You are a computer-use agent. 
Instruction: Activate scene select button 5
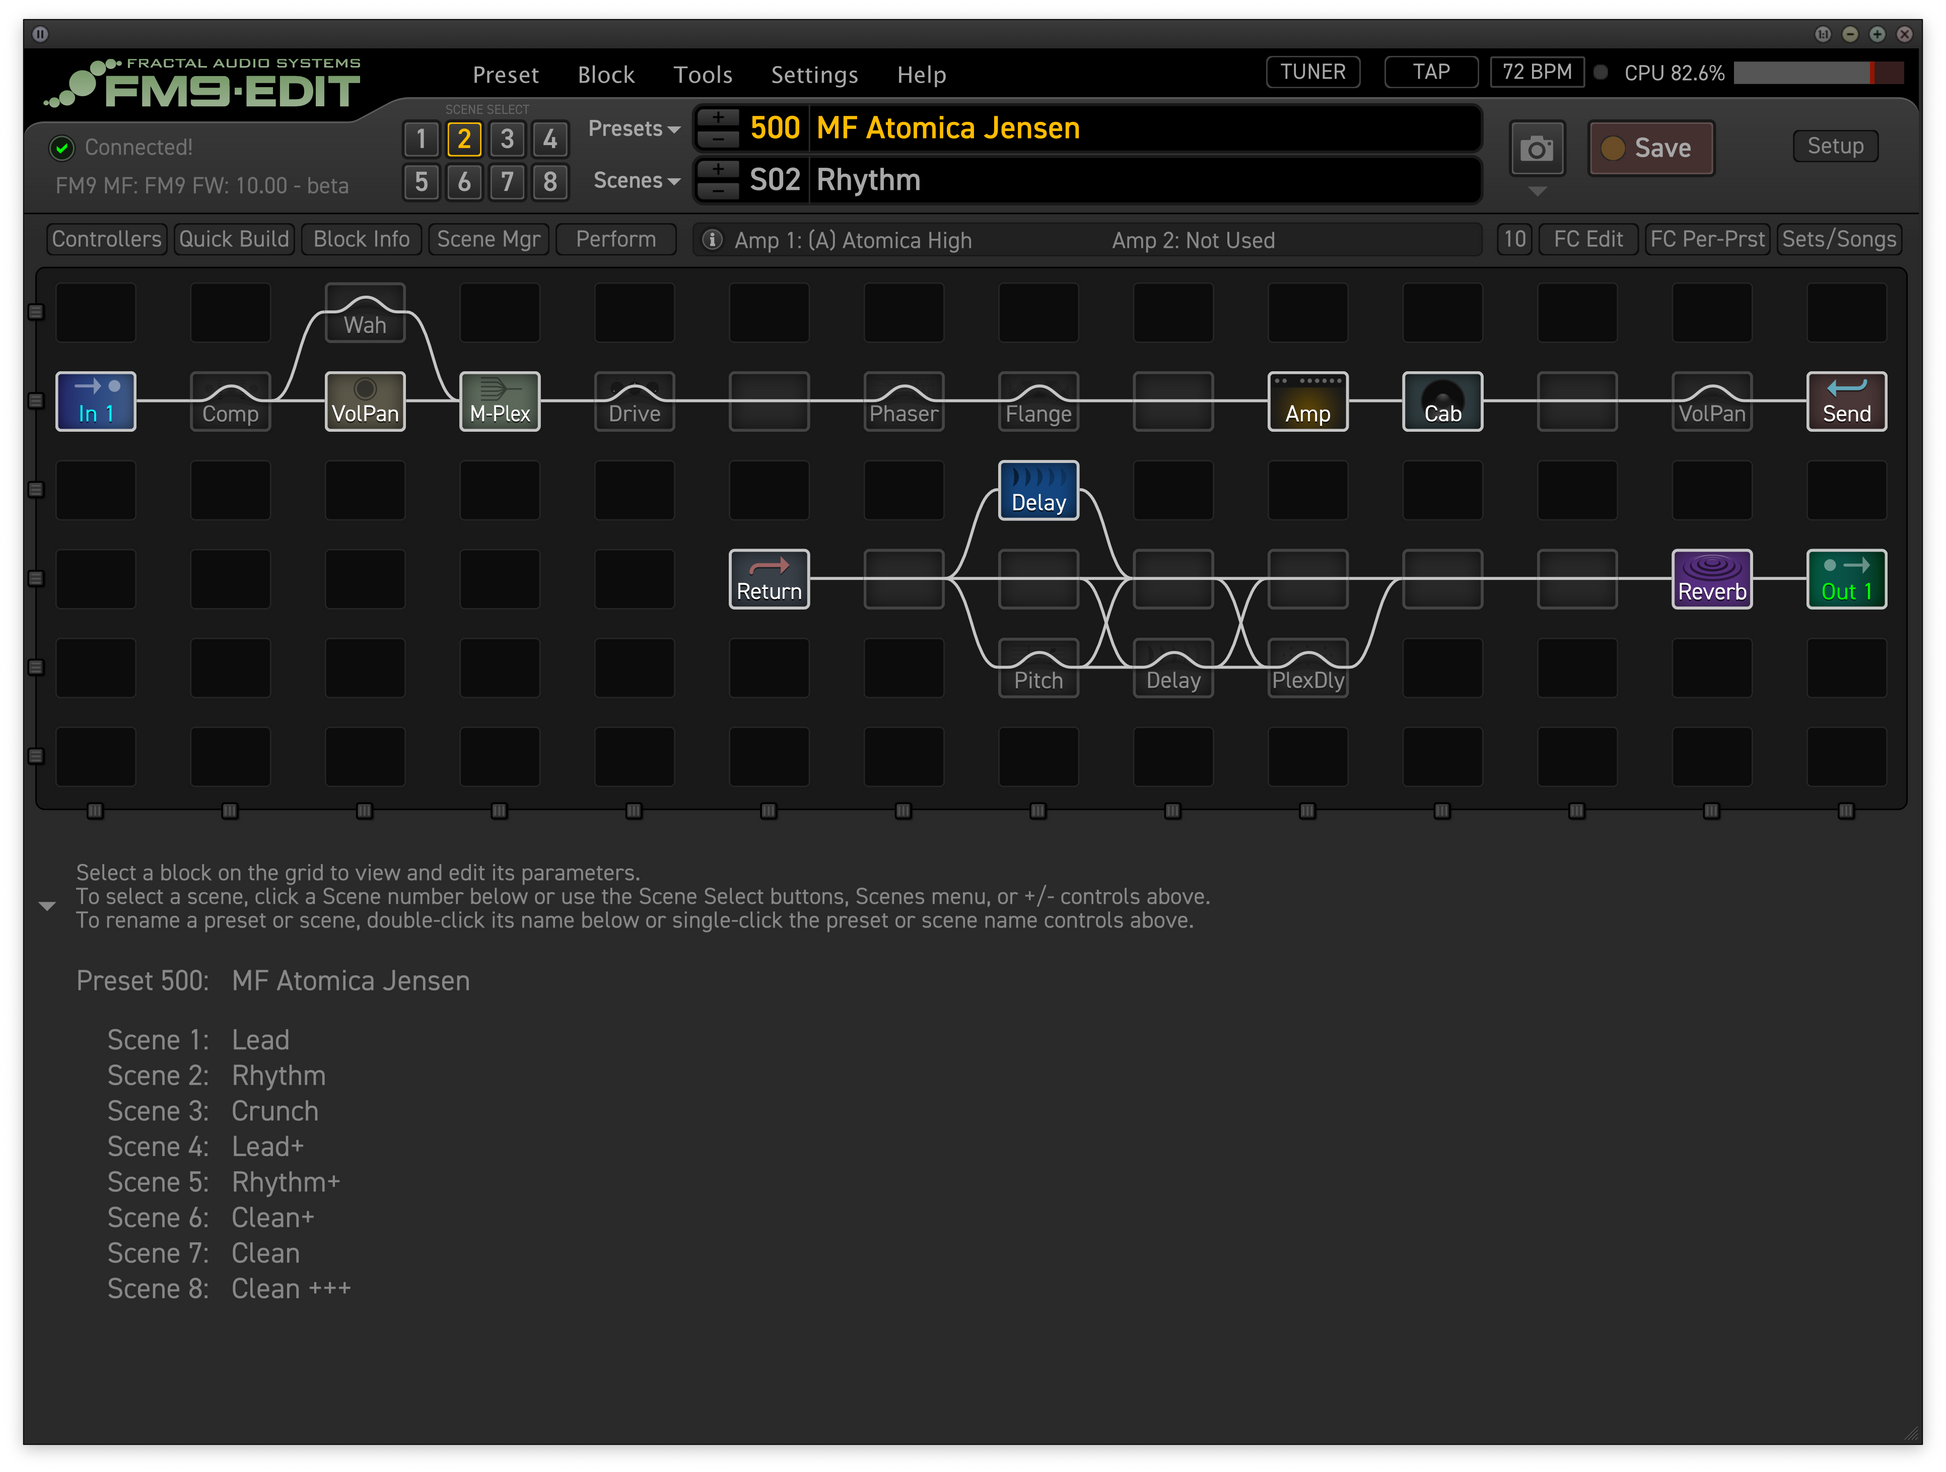point(421,182)
